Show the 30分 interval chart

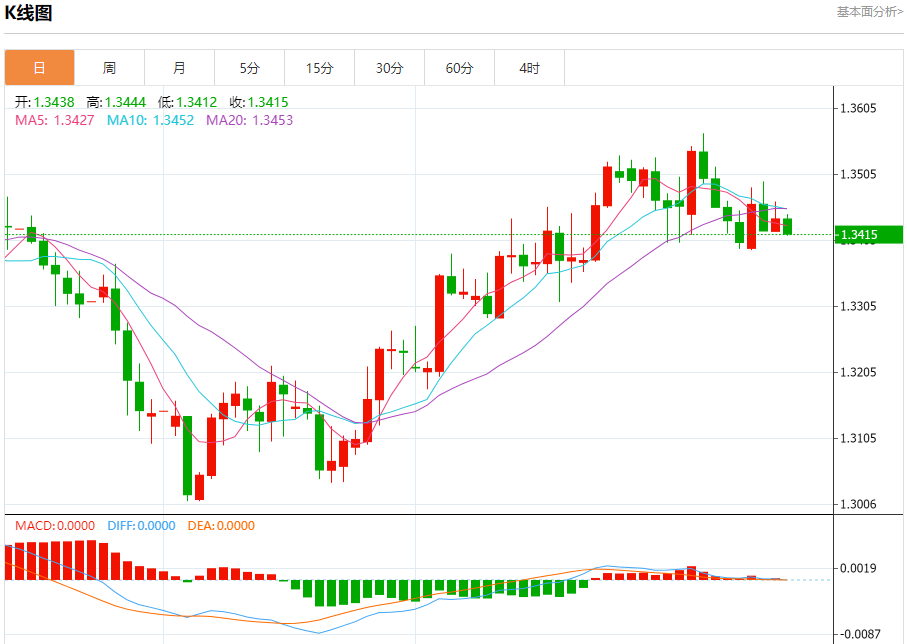coord(389,68)
